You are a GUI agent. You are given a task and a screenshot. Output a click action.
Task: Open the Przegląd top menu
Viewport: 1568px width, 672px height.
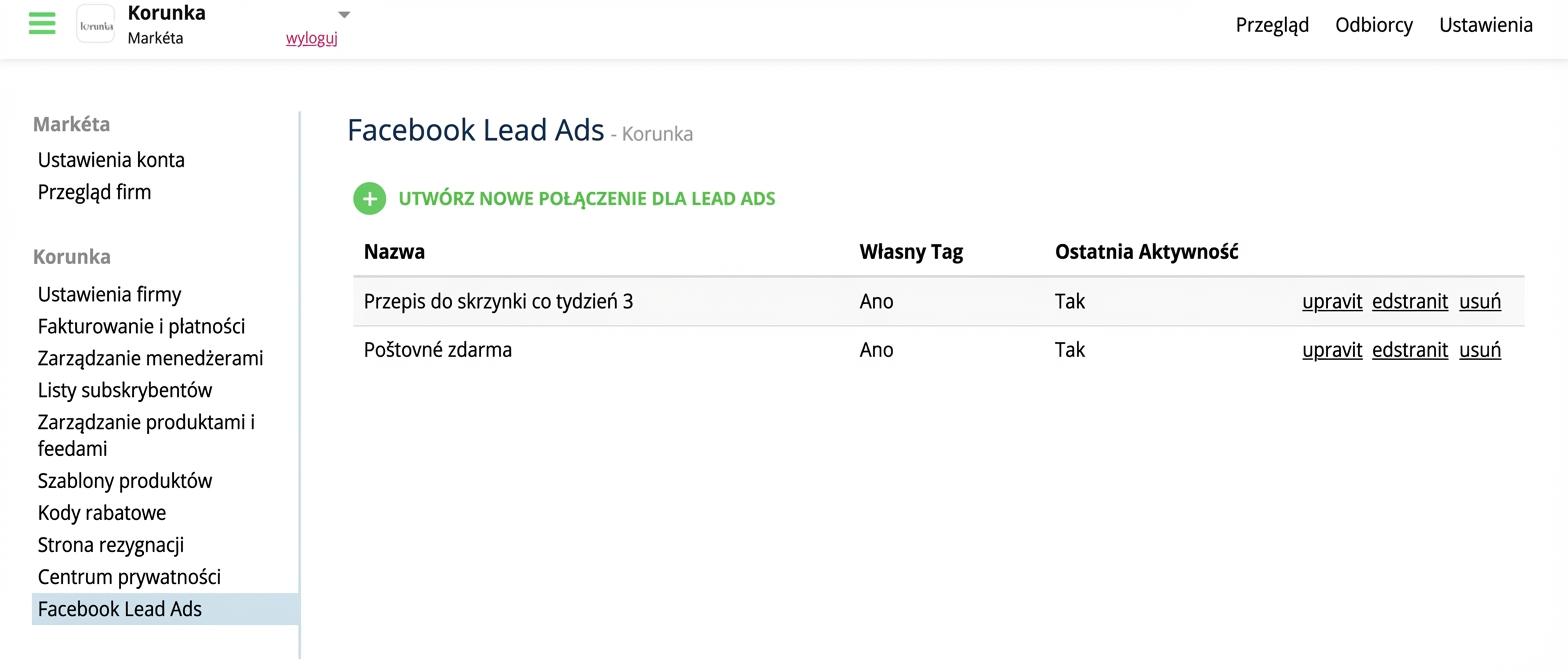click(x=1272, y=25)
